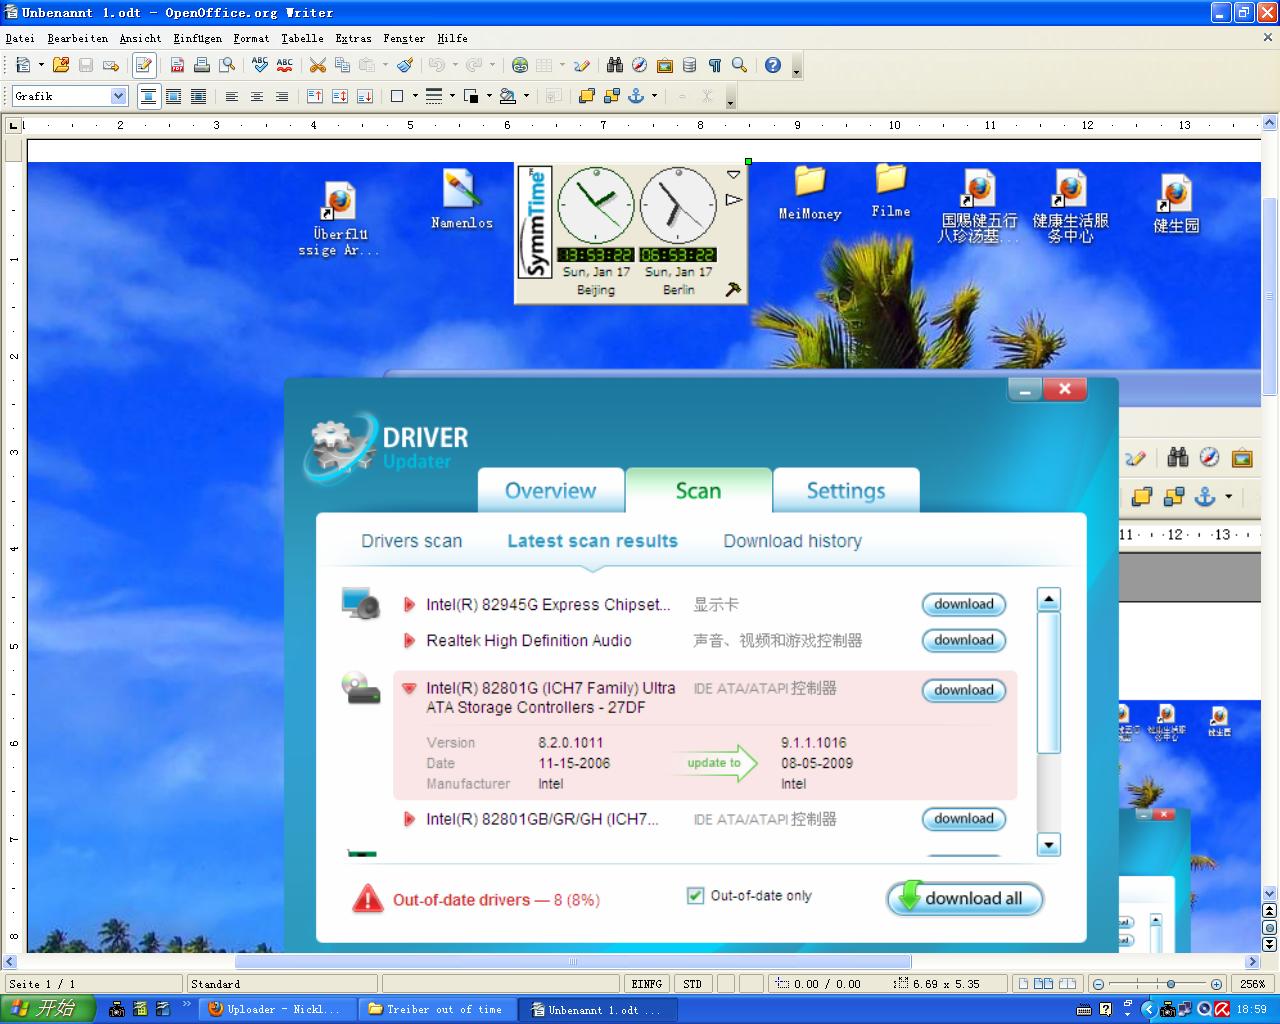Insert a hyperlink via the globe icon
Screen dimensions: 1280x1024
(520, 65)
